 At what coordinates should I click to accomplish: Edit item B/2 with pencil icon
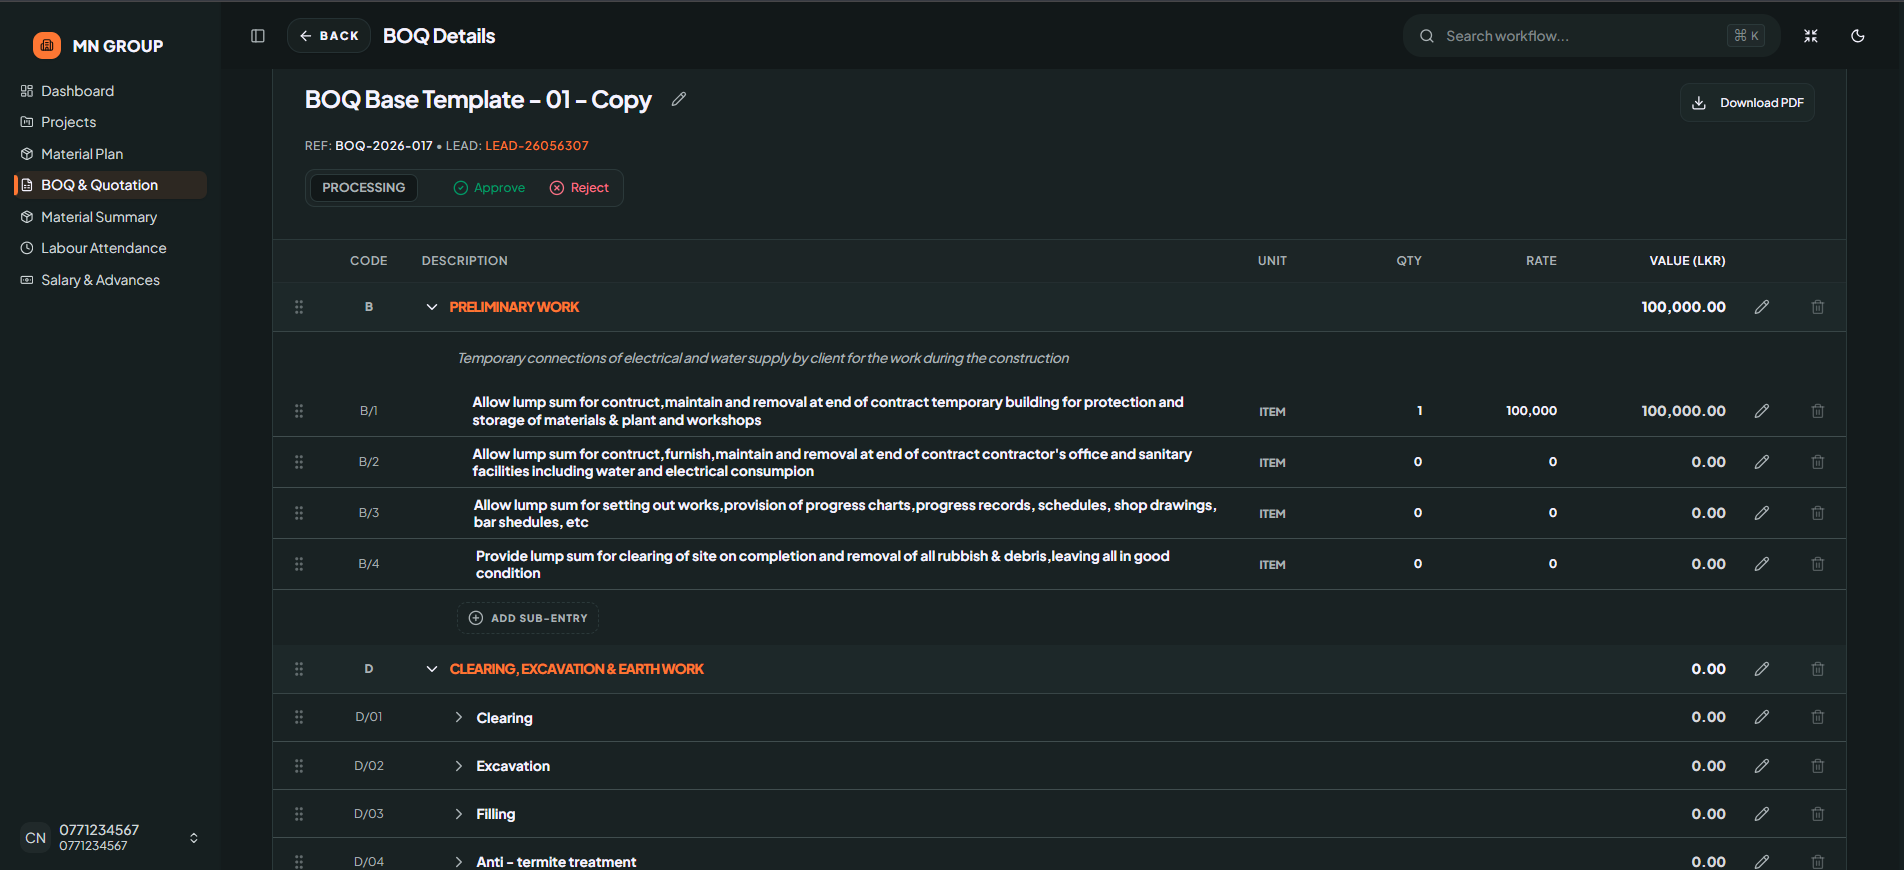(x=1762, y=462)
